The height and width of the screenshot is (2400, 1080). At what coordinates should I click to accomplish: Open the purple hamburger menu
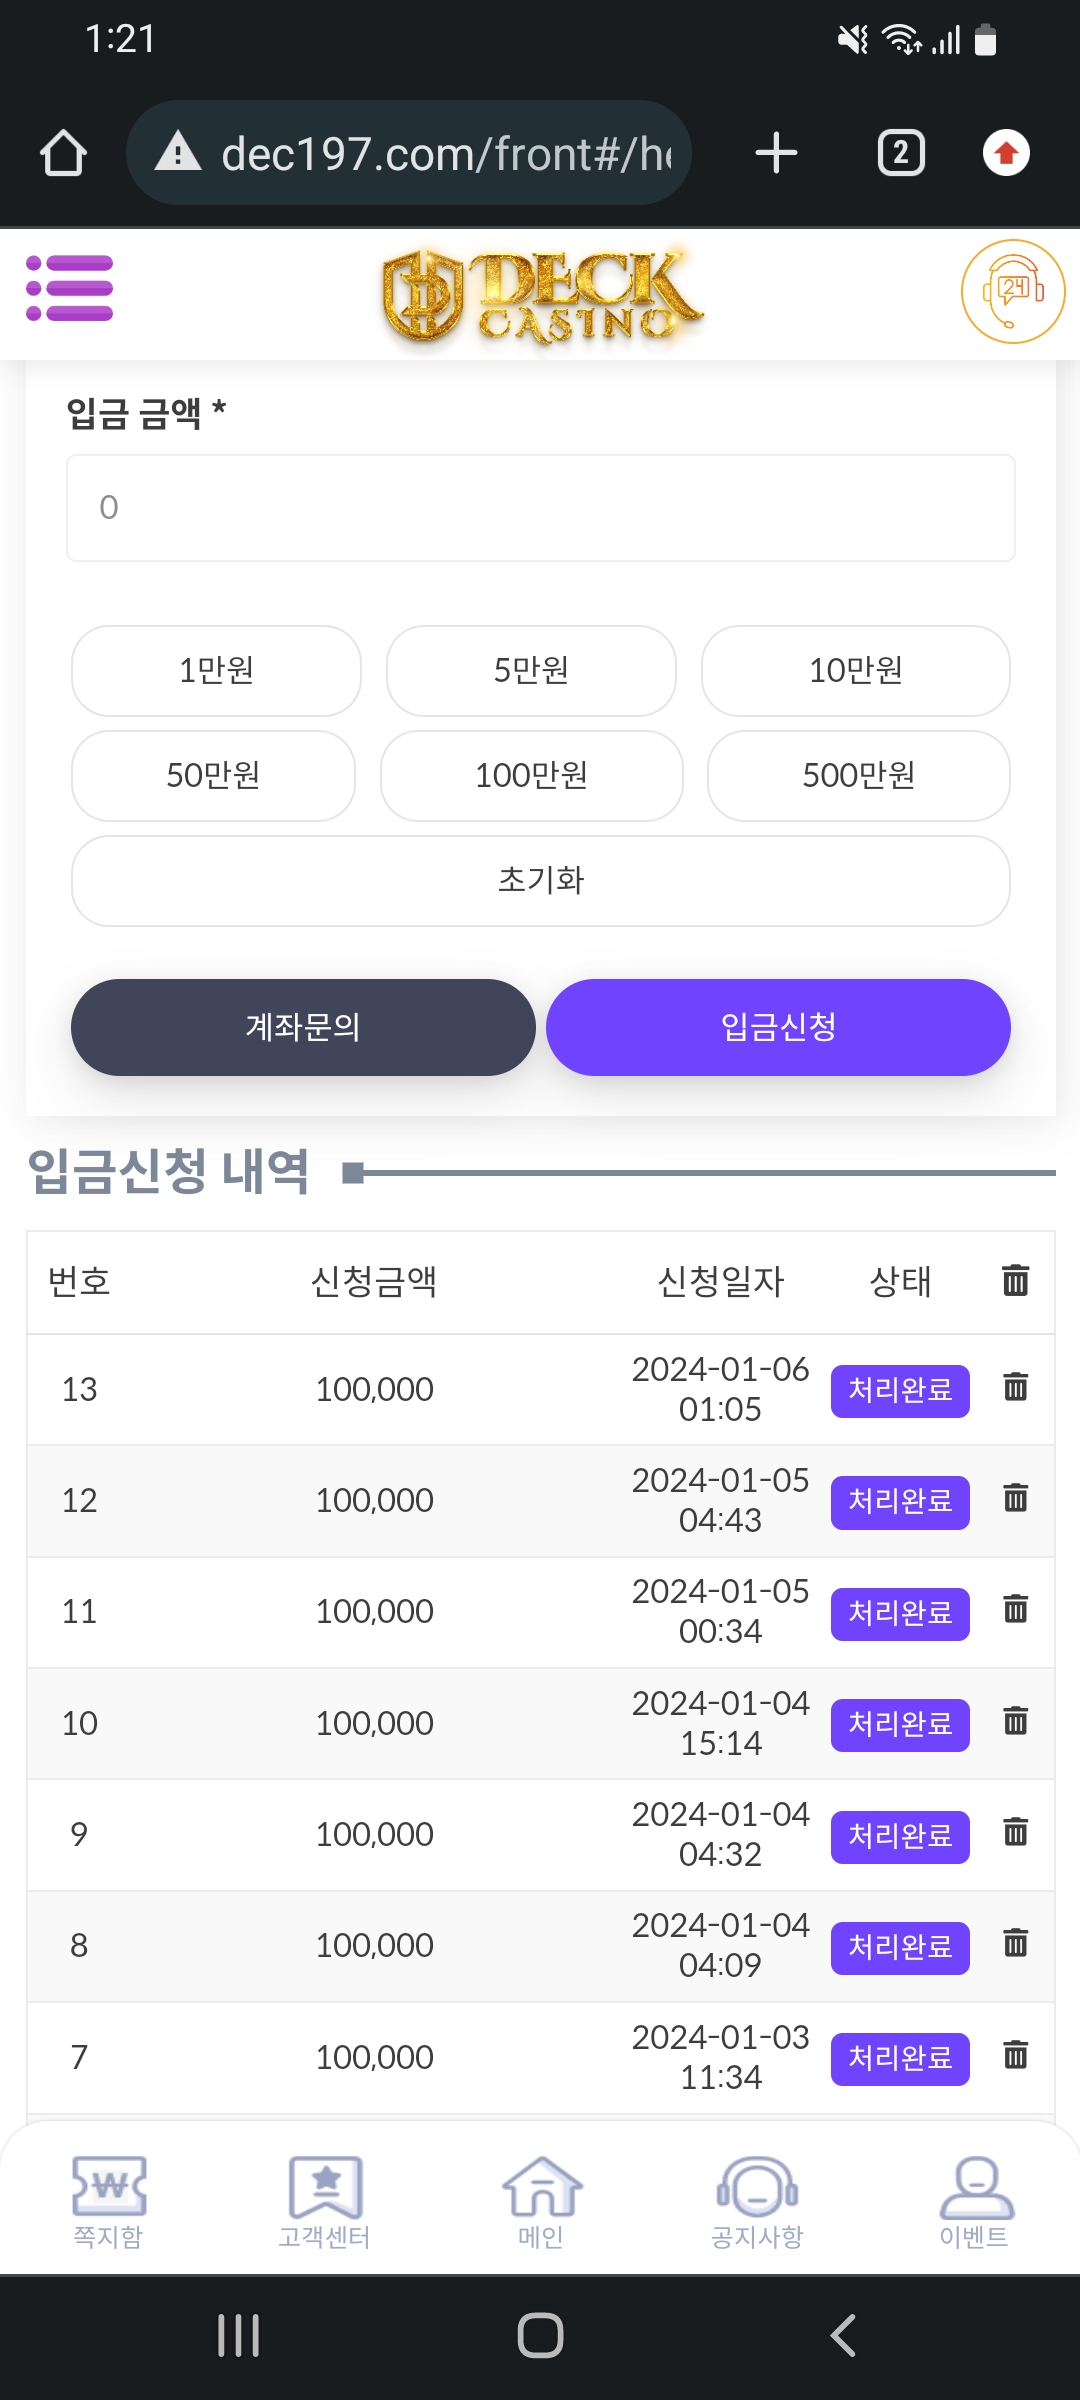click(x=69, y=289)
